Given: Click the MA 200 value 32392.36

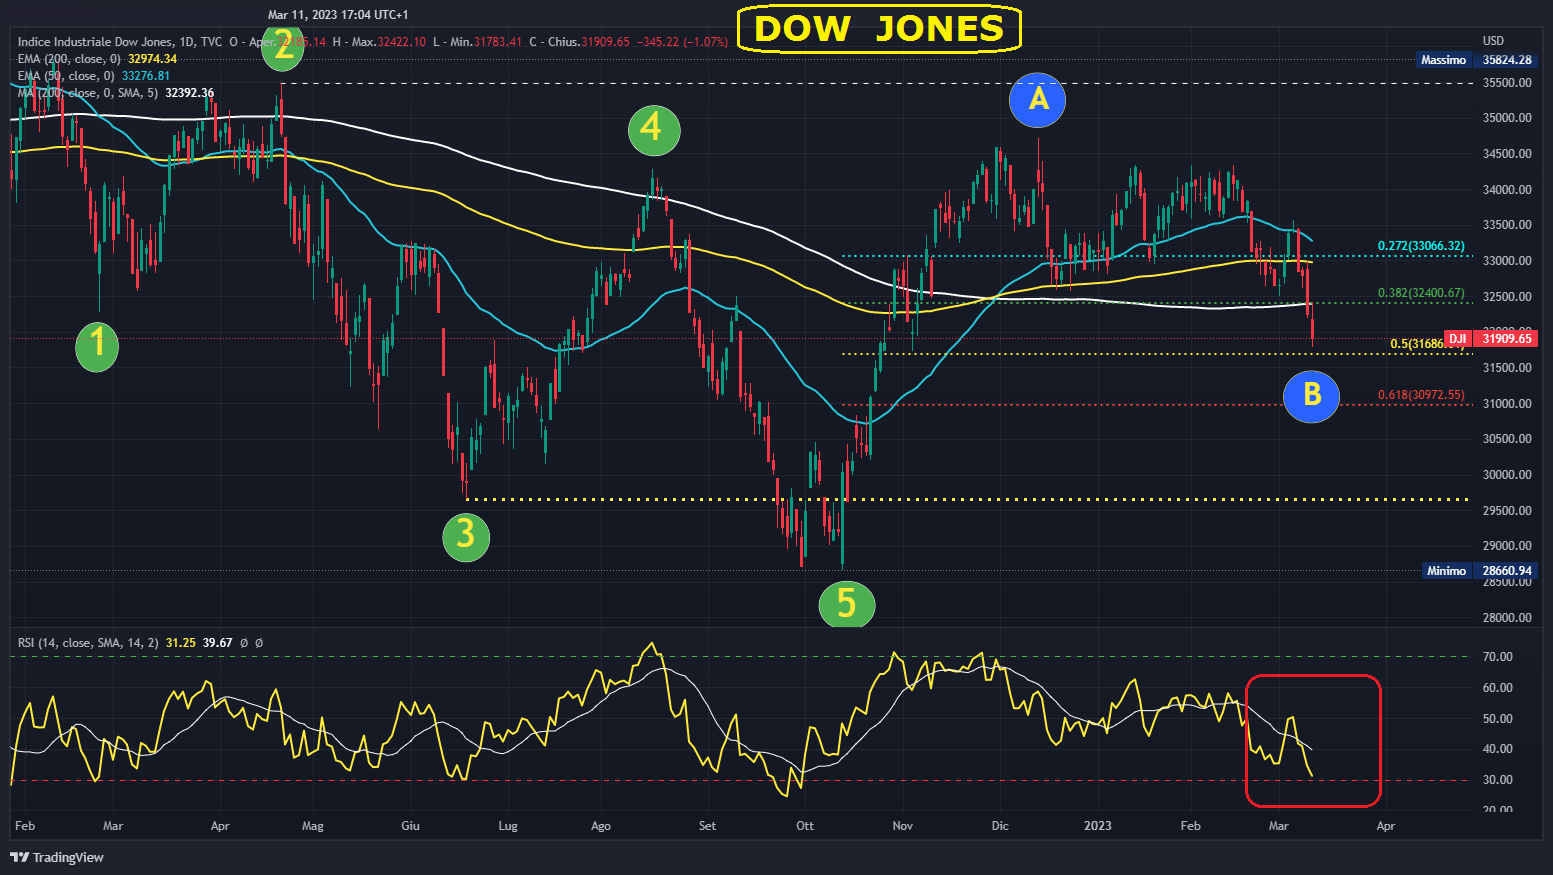Looking at the screenshot, I should [189, 93].
